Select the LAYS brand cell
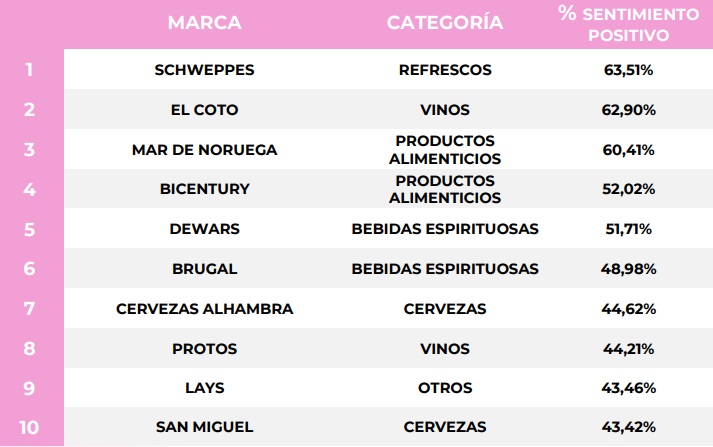Viewport: 713px width, 447px height. click(204, 388)
